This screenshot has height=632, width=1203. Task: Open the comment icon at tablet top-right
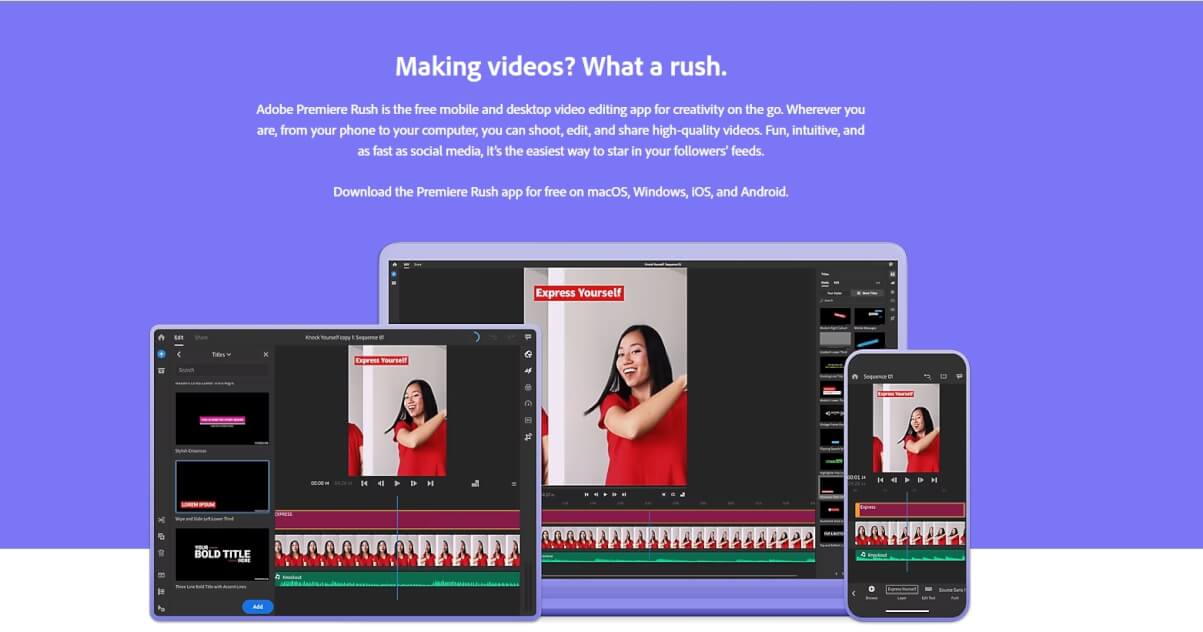click(x=528, y=338)
